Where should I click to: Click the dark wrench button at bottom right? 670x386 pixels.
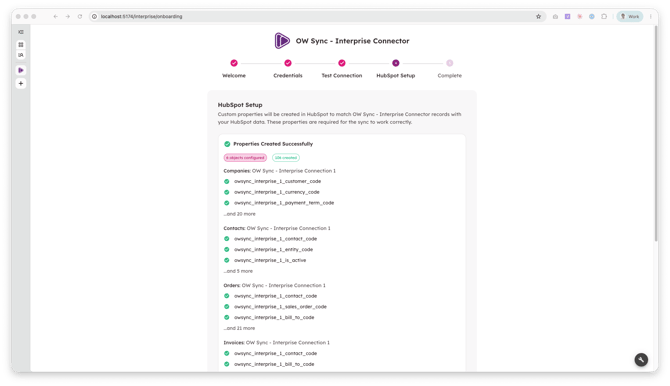(x=641, y=359)
